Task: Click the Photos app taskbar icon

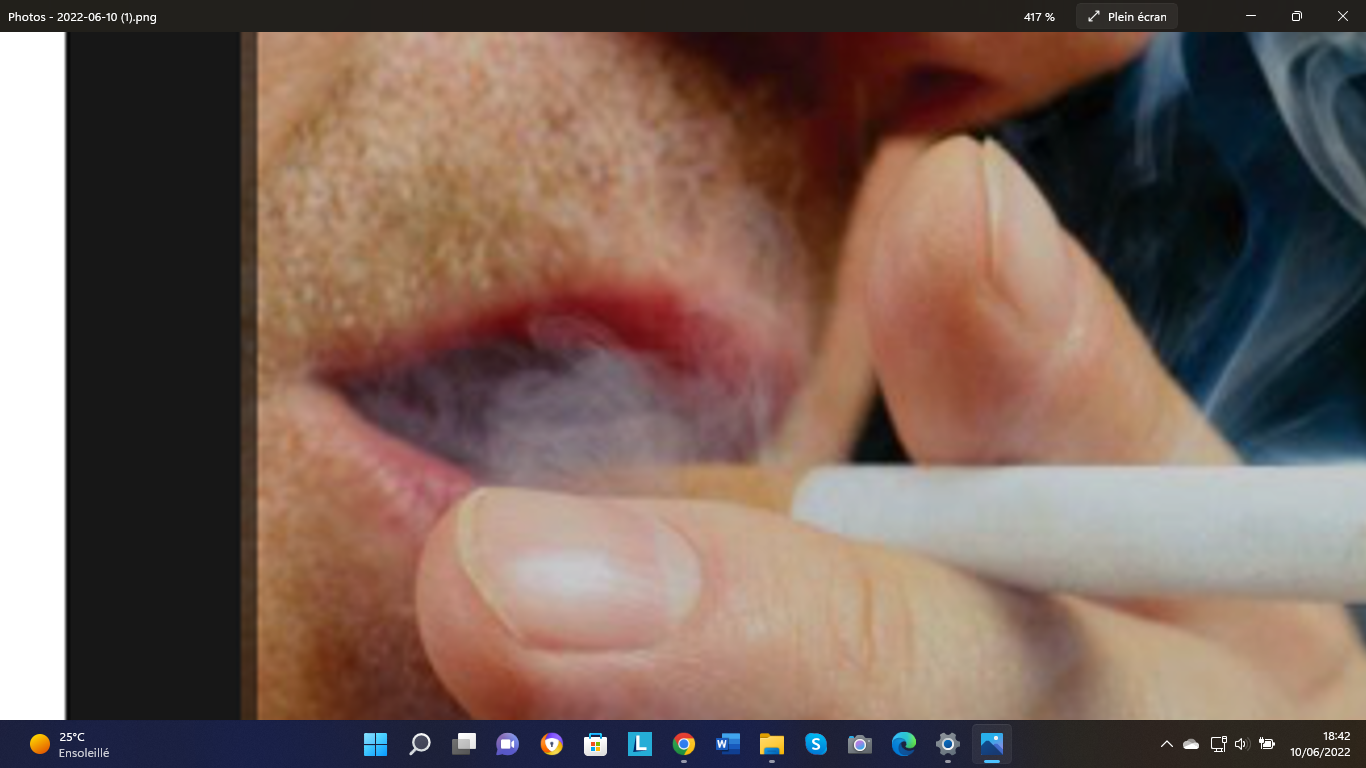Action: (992, 744)
